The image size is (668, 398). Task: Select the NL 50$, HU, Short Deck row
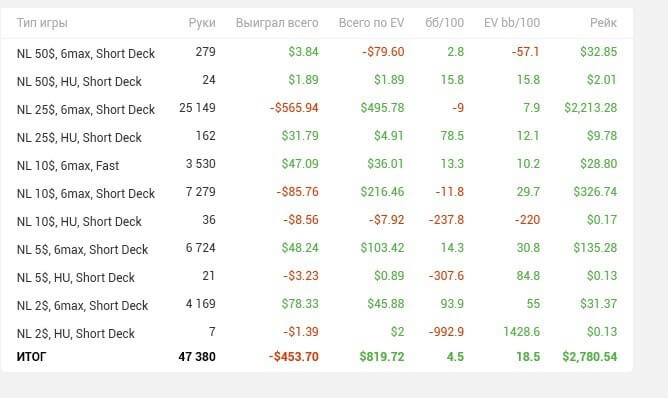317,81
